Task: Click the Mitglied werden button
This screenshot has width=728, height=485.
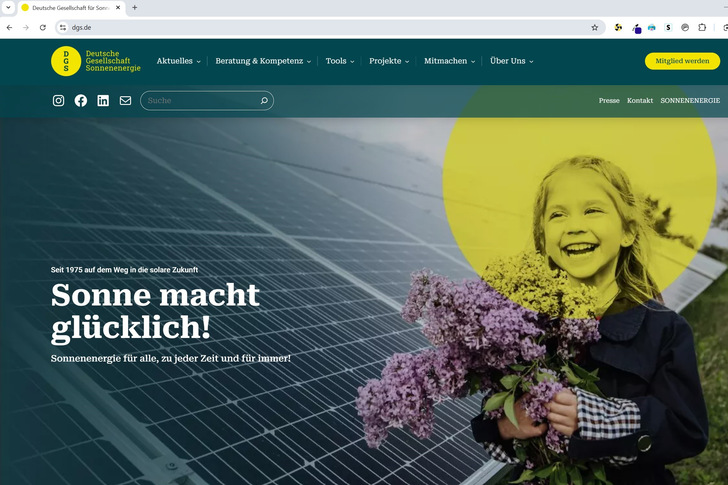Action: pyautogui.click(x=682, y=61)
